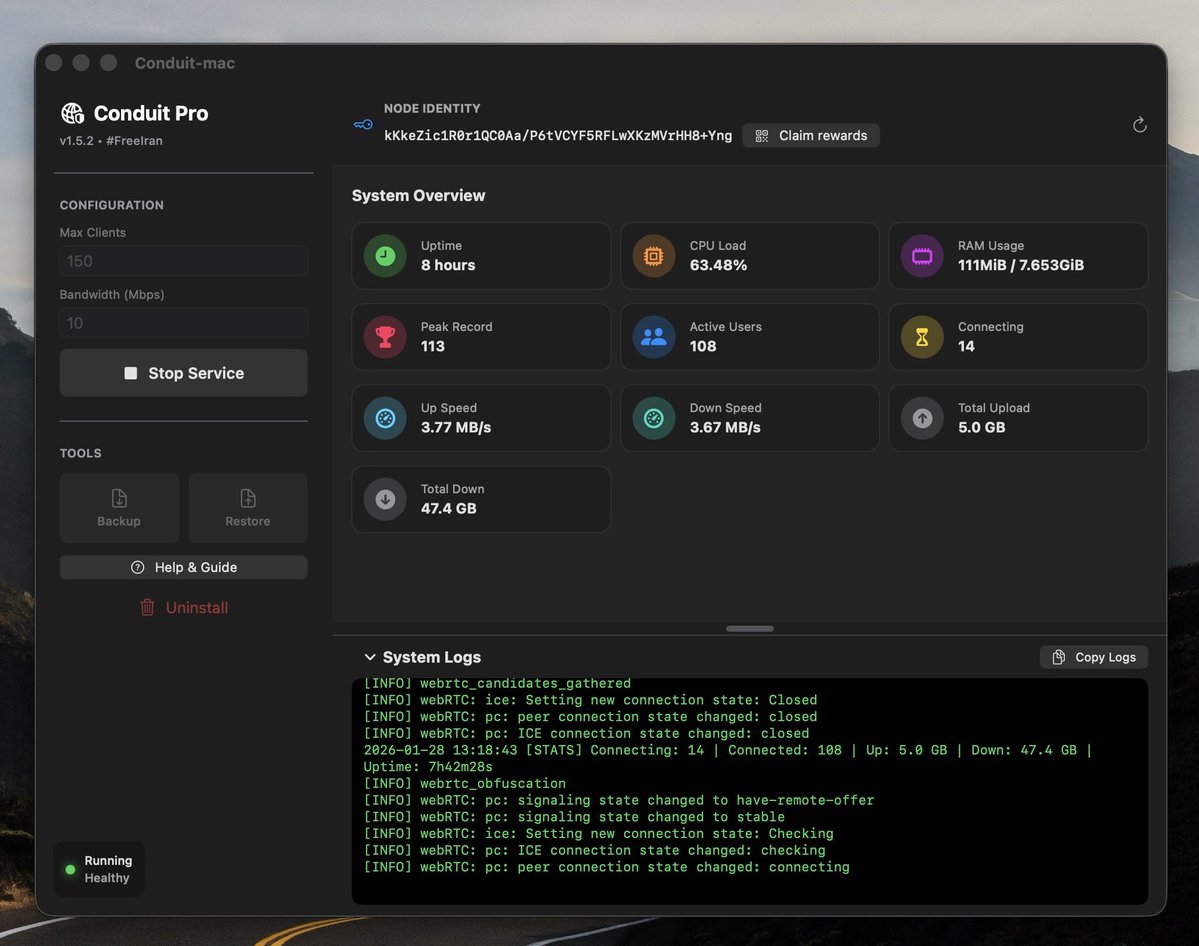Viewport: 1199px width, 946px height.
Task: Click the Up Speed gauge icon
Action: (385, 418)
